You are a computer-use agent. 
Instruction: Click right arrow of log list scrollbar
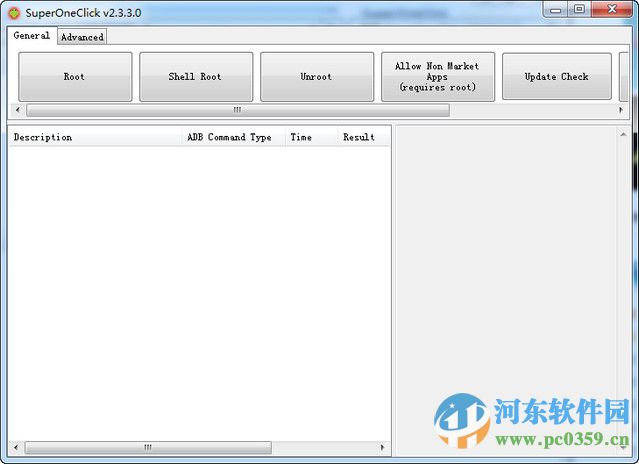[x=382, y=447]
